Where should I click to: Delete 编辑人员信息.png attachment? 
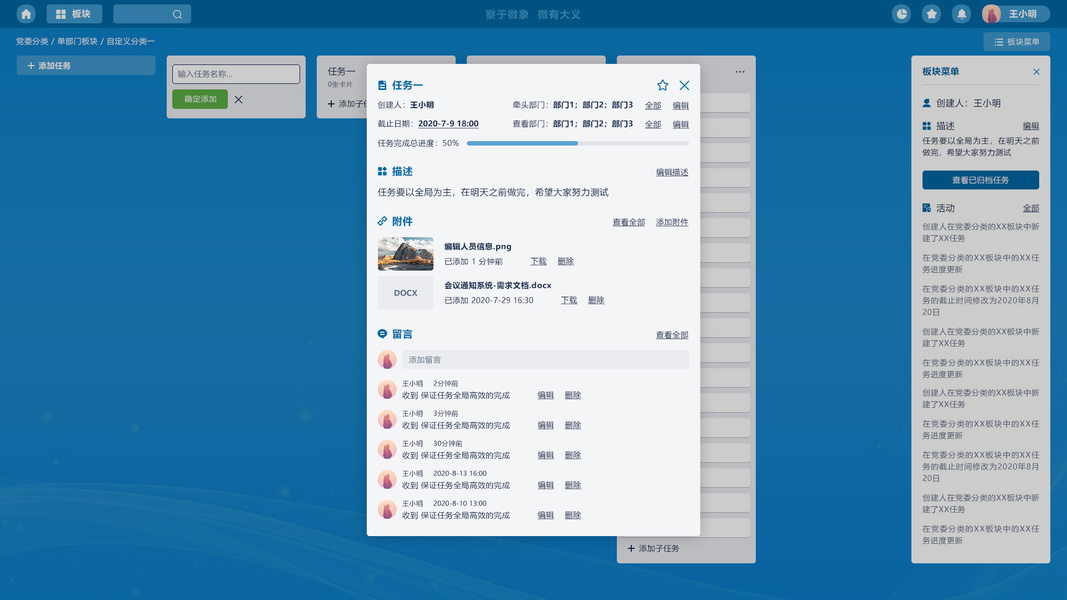click(x=565, y=261)
